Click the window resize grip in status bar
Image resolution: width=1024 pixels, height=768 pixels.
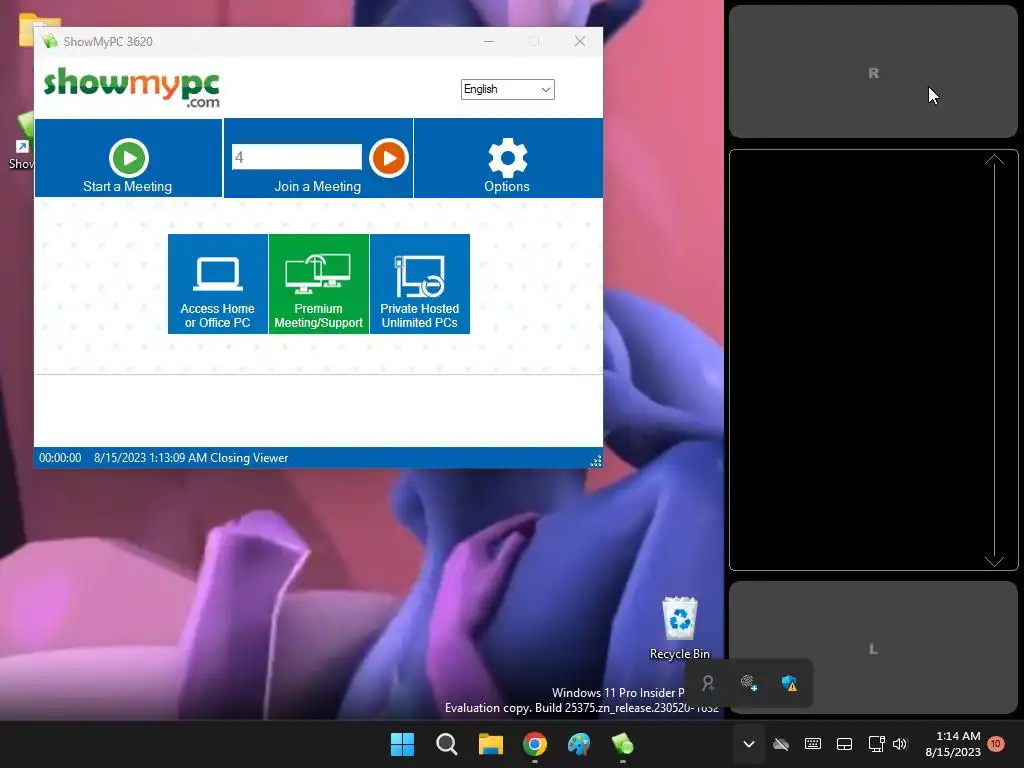coord(596,461)
